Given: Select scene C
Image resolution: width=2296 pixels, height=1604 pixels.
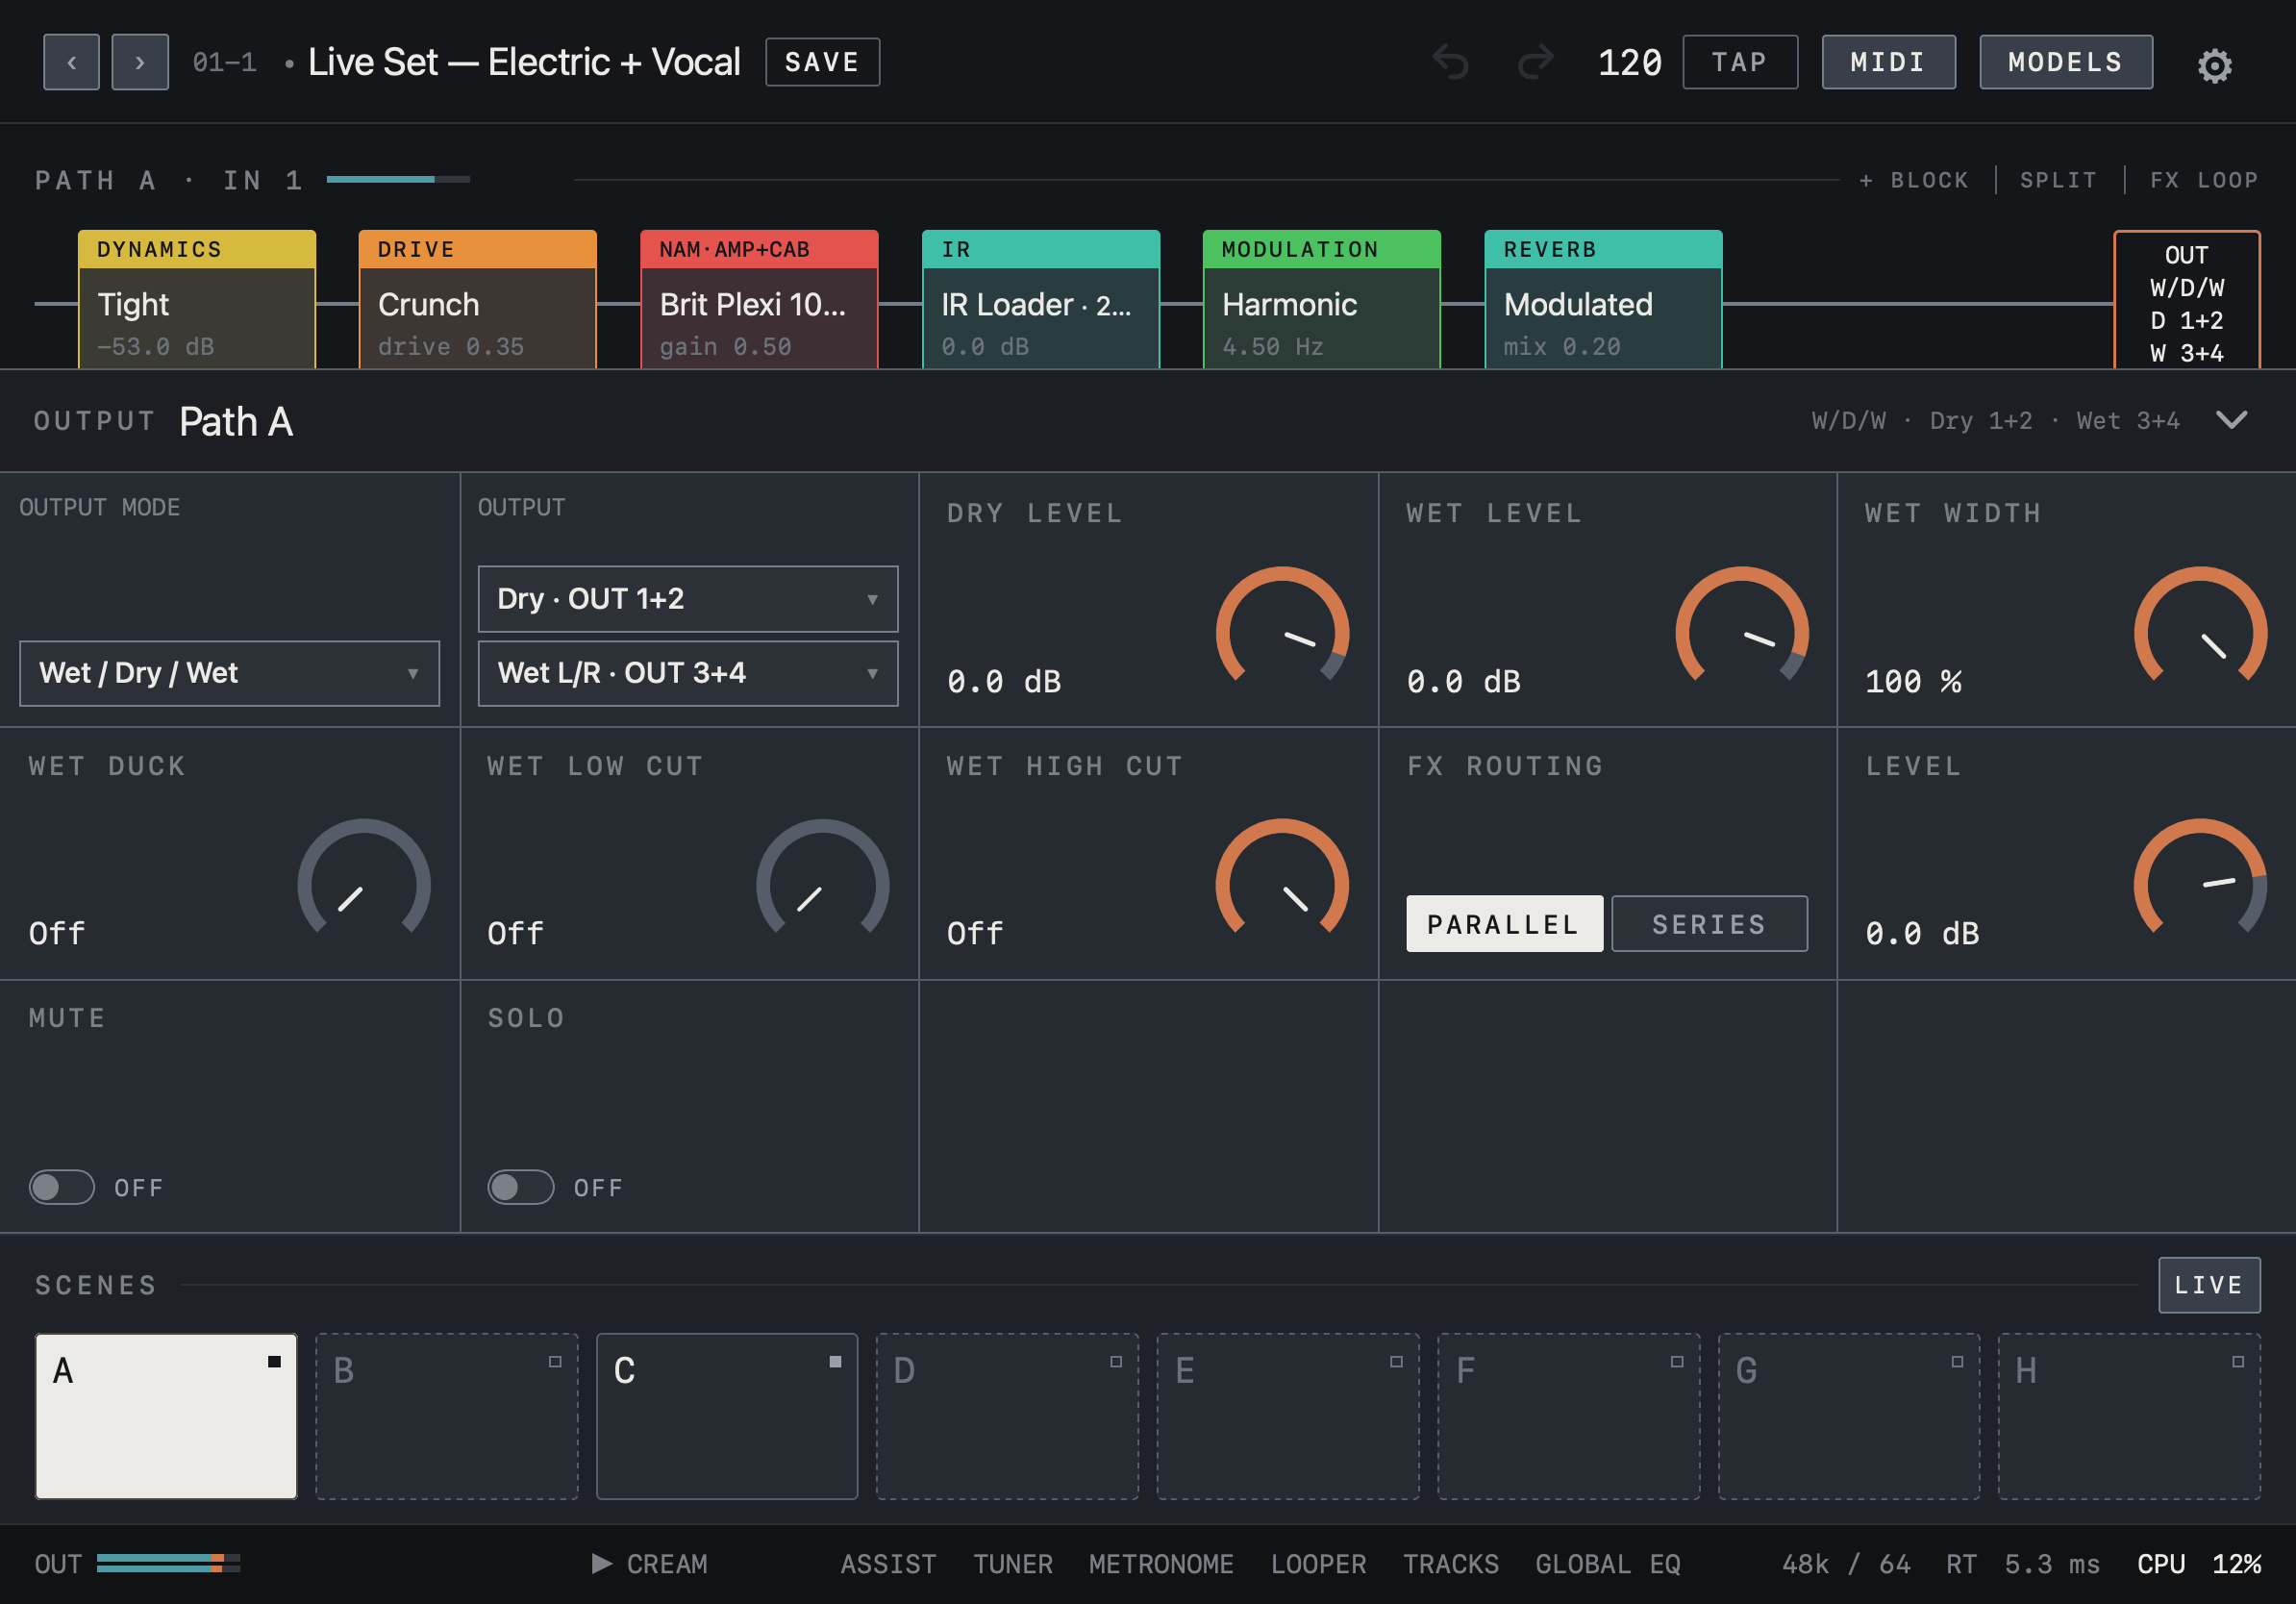Looking at the screenshot, I should pos(727,1416).
